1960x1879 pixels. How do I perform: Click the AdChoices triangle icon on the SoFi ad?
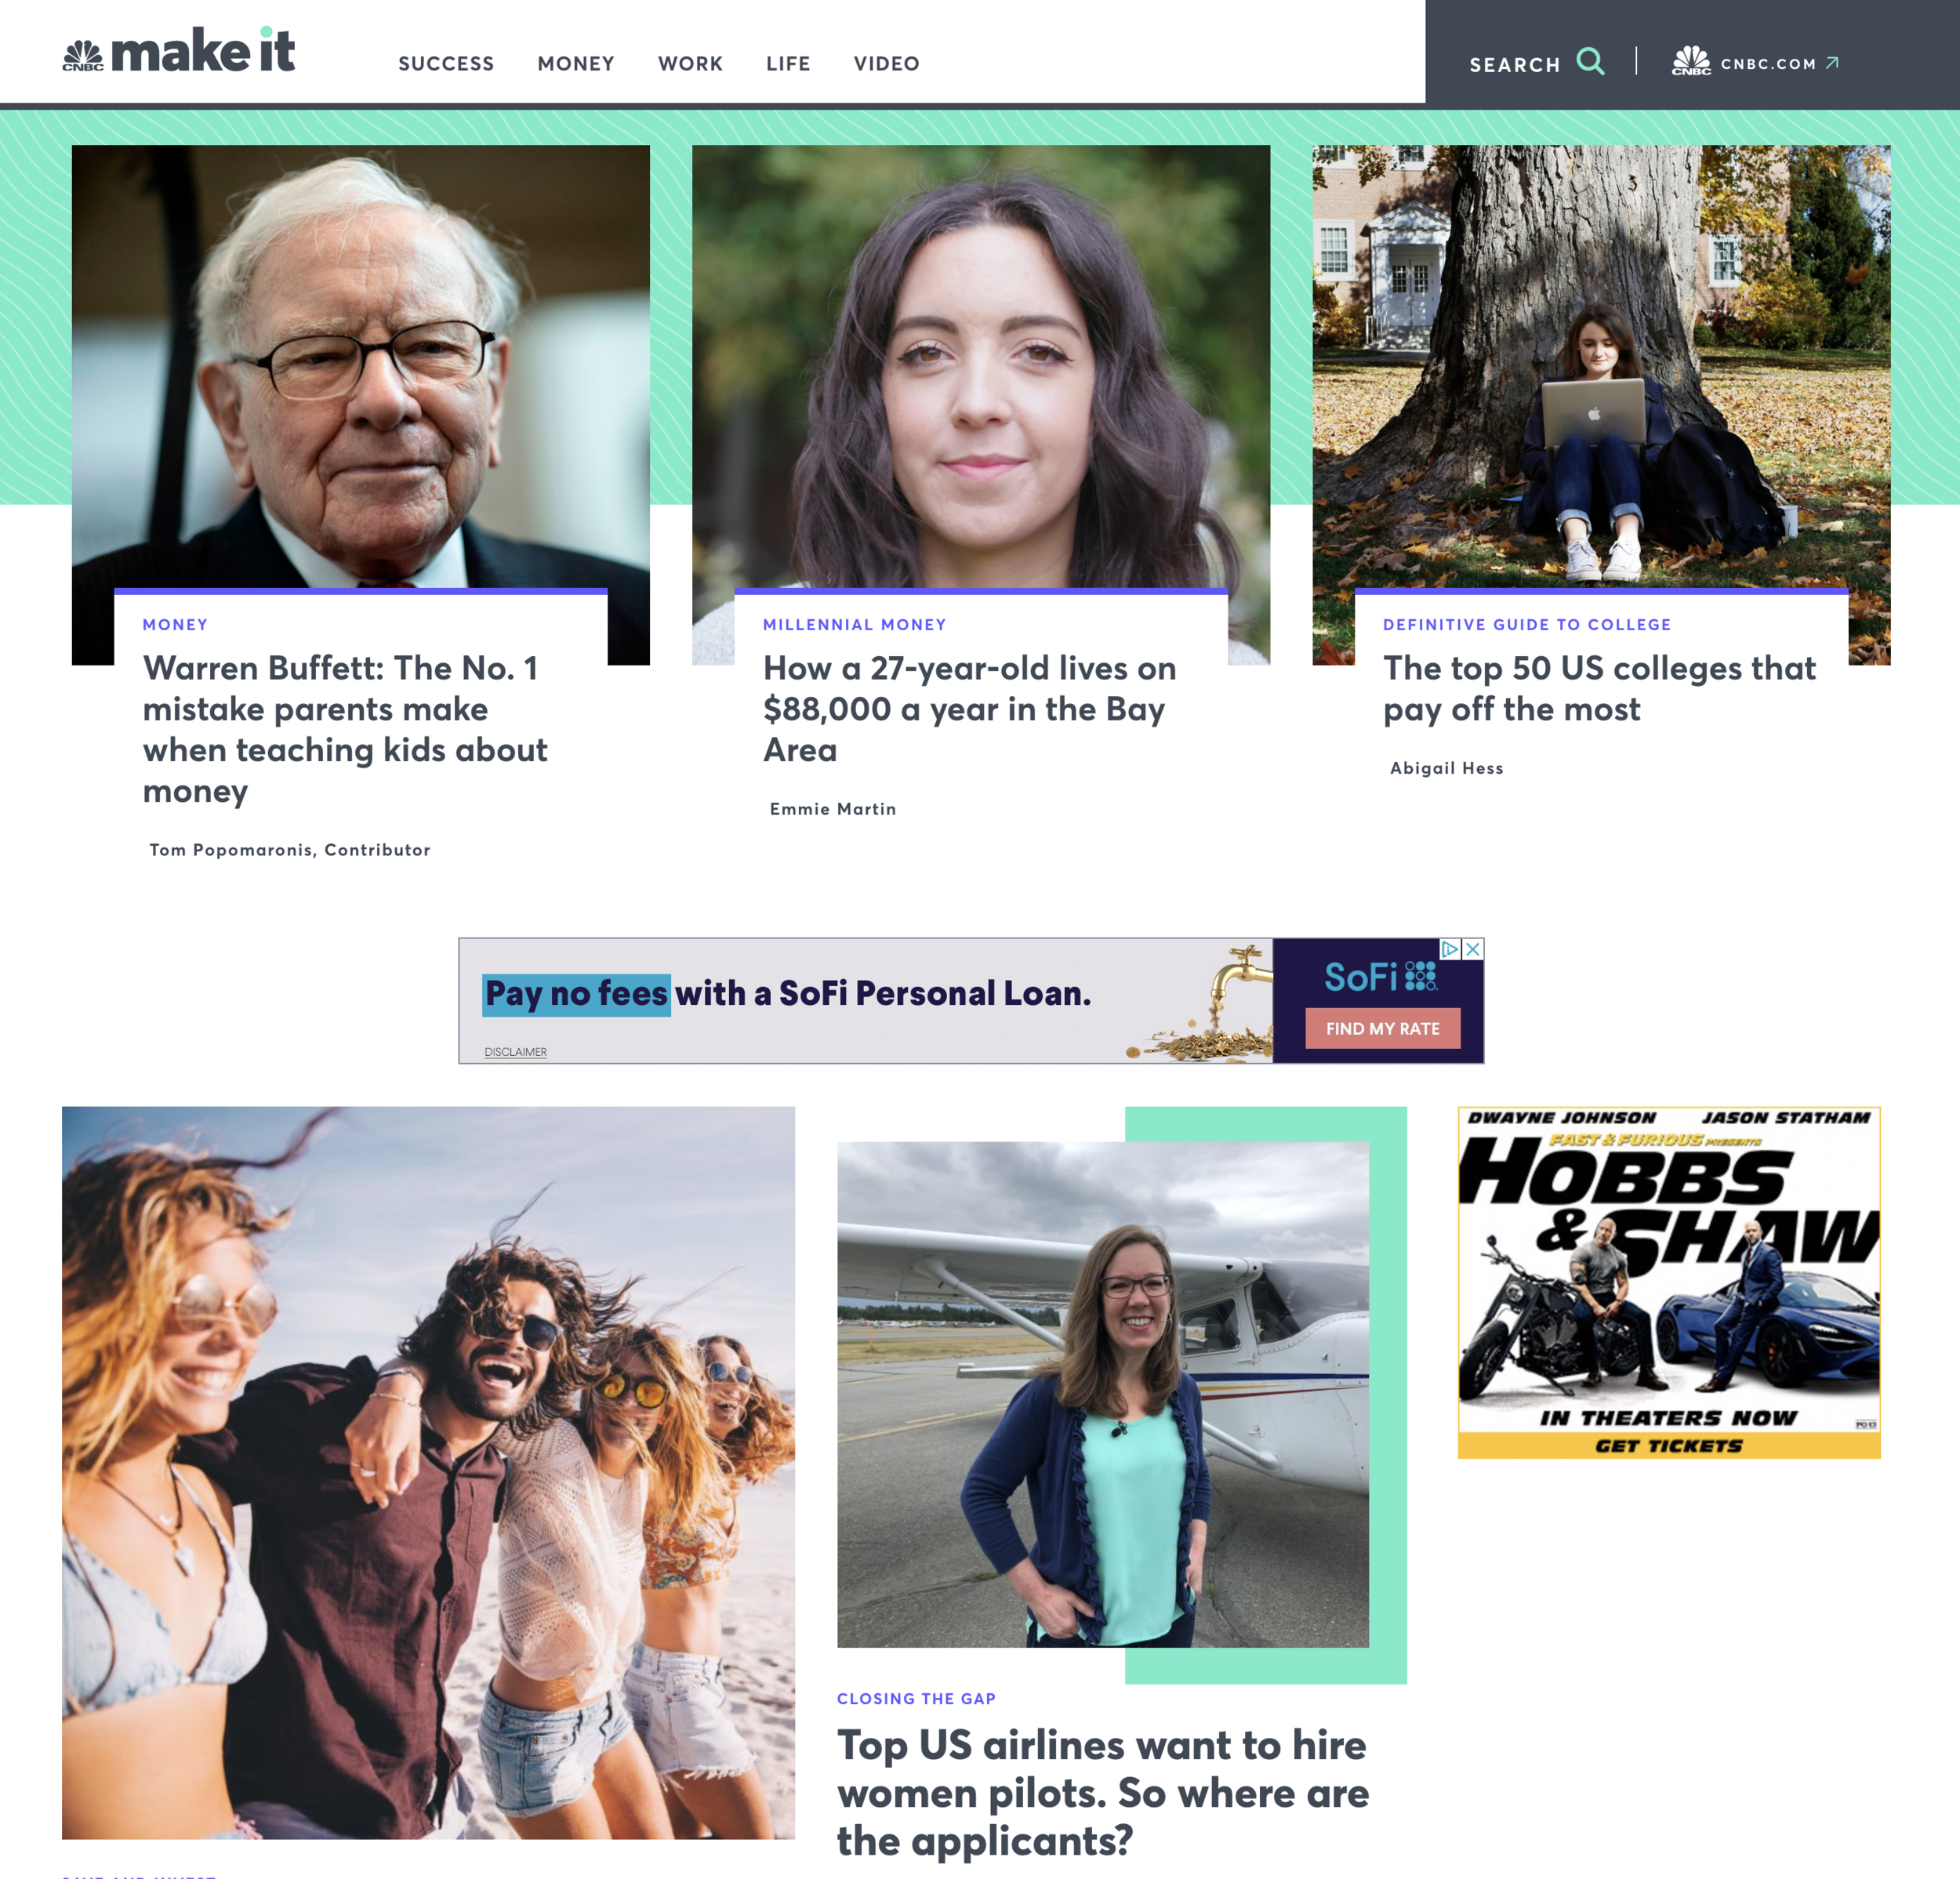click(x=1450, y=949)
